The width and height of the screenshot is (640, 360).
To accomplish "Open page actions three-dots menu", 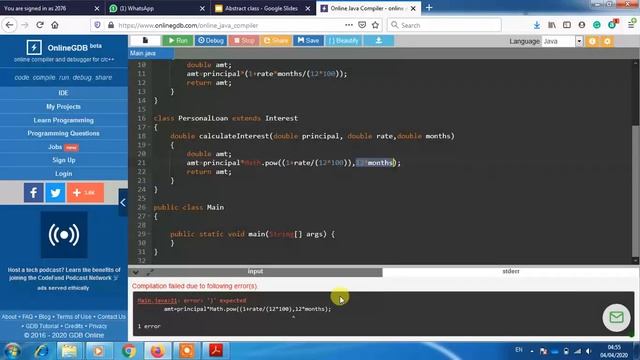I will (349, 25).
